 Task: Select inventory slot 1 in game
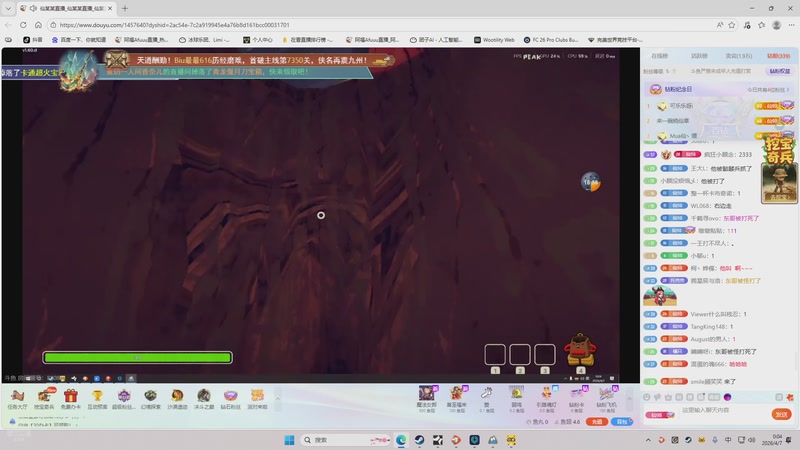point(495,355)
